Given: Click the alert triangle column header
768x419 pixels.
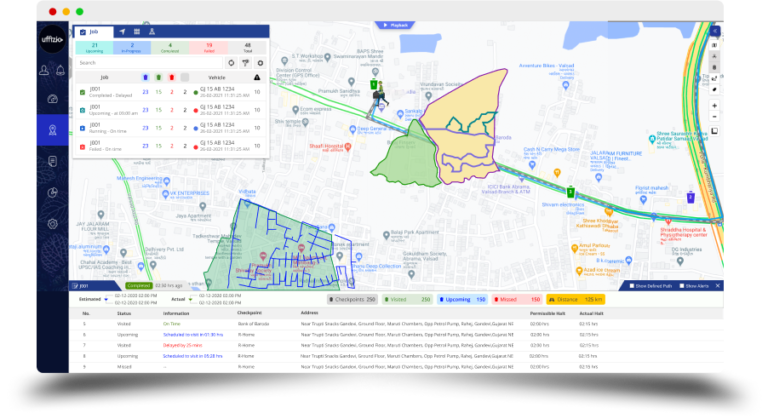Looking at the screenshot, I should (x=257, y=77).
